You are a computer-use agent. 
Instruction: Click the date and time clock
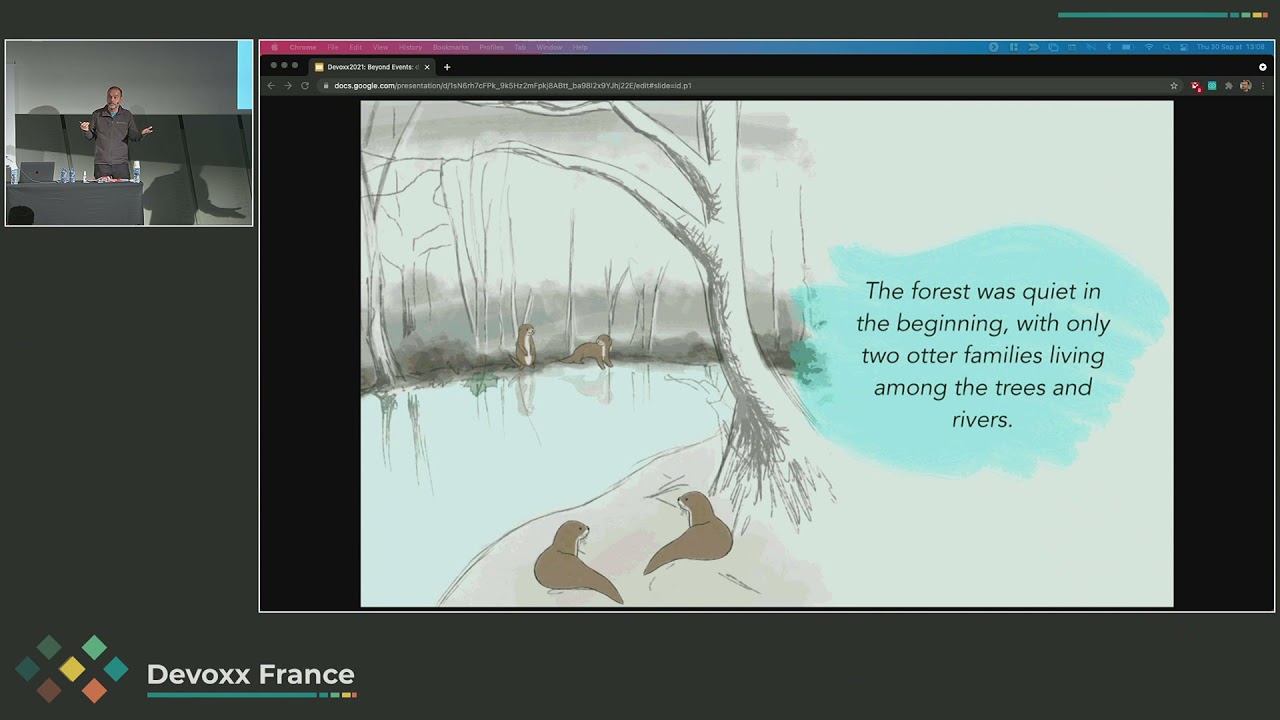point(1231,47)
